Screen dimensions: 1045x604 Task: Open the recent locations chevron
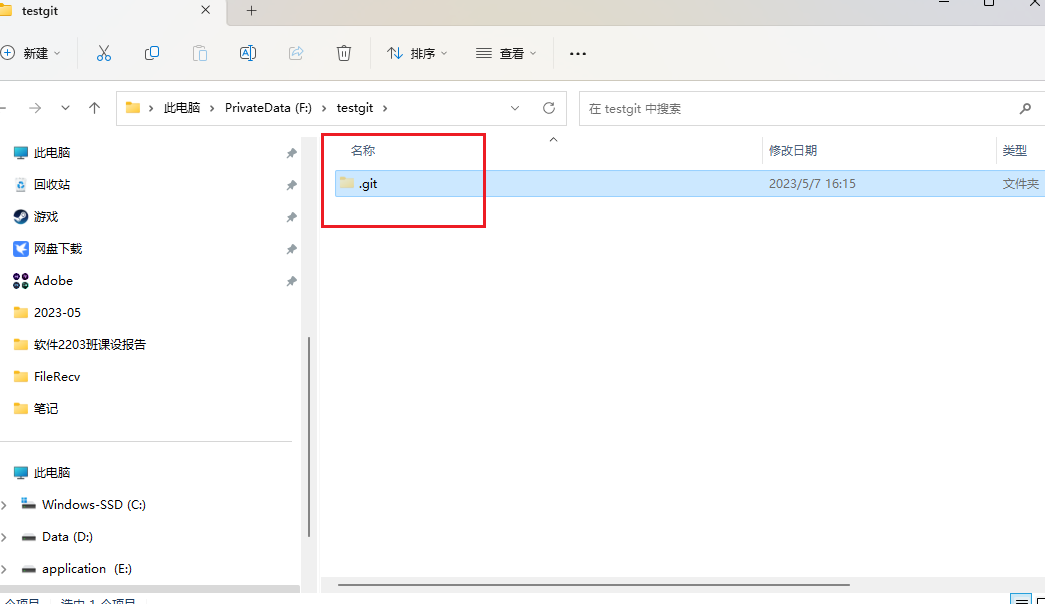point(65,108)
